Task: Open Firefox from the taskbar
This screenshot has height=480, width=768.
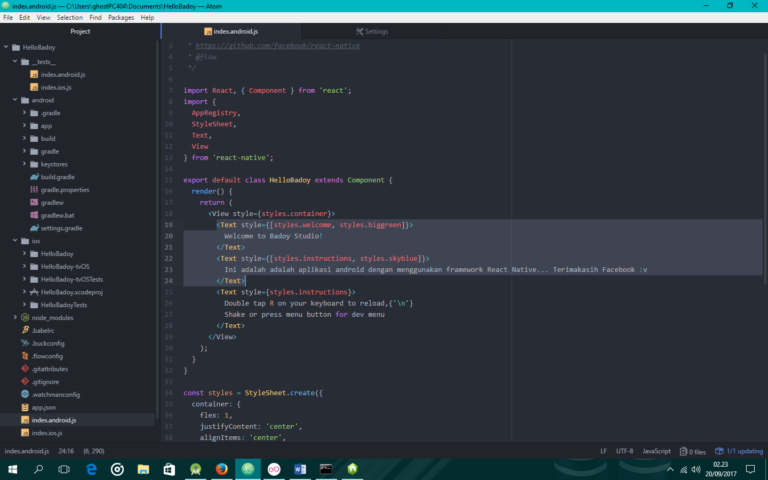Action: pos(221,468)
